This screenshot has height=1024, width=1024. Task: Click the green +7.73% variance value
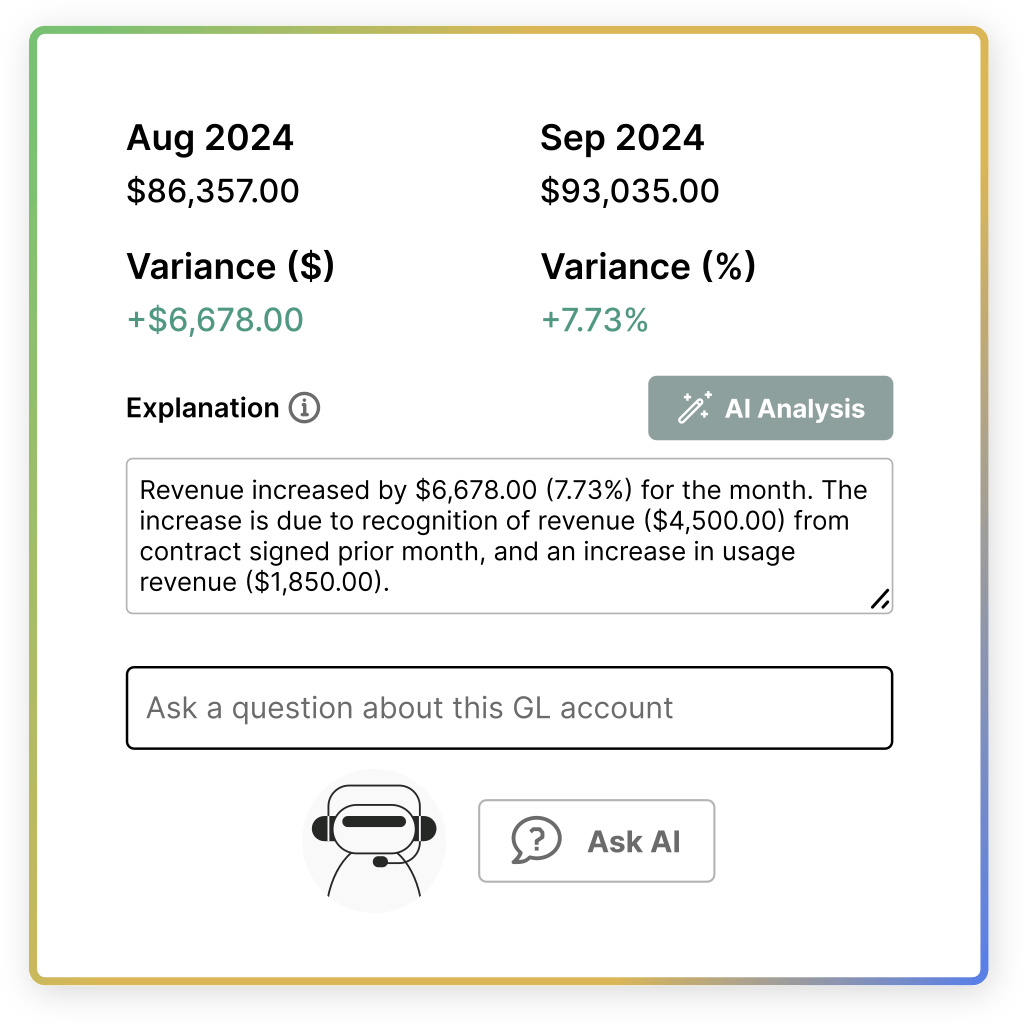595,320
